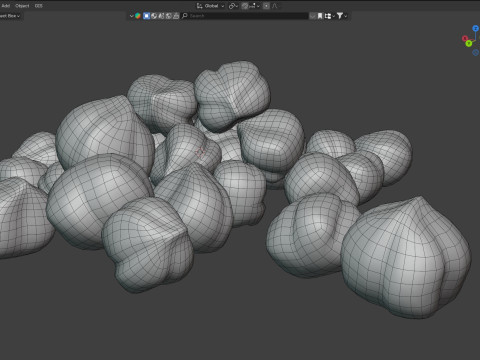
Task: Open the proportional editing falloff curve
Action: point(275,6)
